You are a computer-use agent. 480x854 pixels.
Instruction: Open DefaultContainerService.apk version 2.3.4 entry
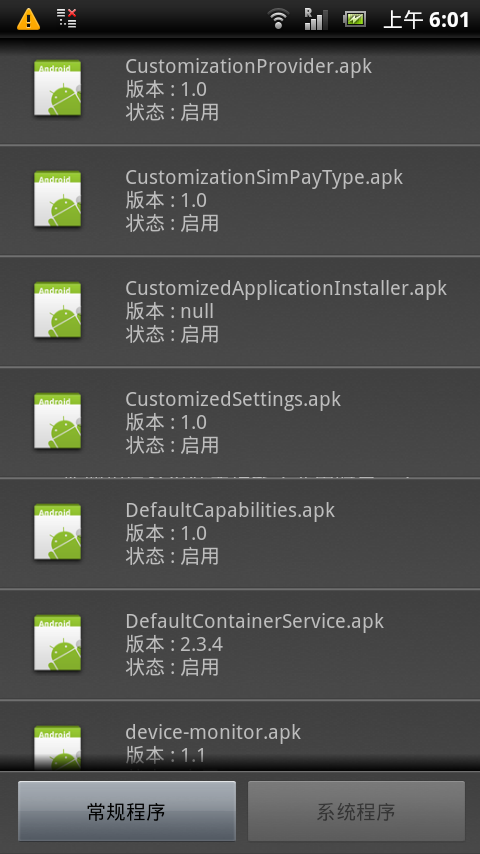click(x=240, y=644)
